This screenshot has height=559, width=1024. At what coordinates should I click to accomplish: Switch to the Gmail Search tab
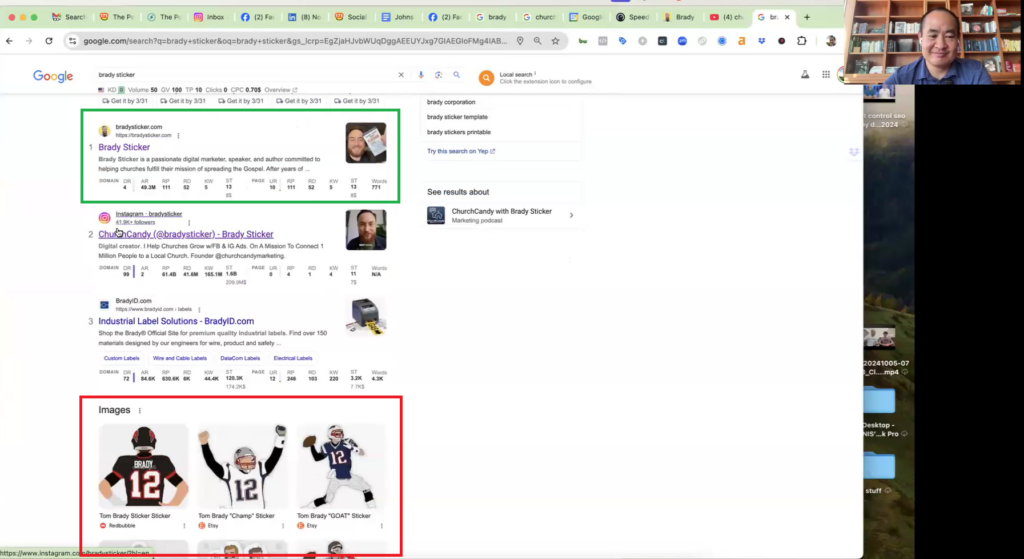pyautogui.click(x=69, y=17)
